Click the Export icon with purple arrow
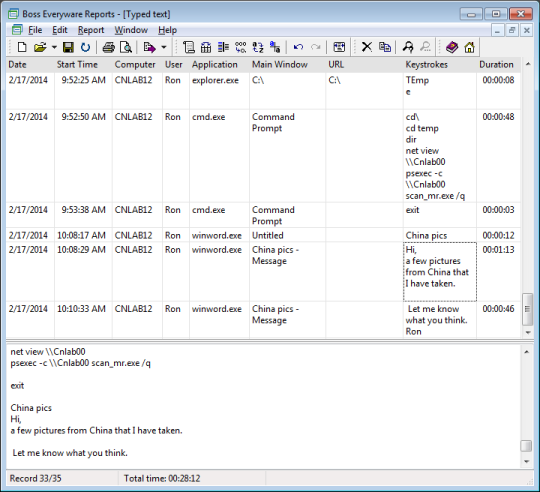Viewport: 540px width, 492px height. [x=149, y=47]
